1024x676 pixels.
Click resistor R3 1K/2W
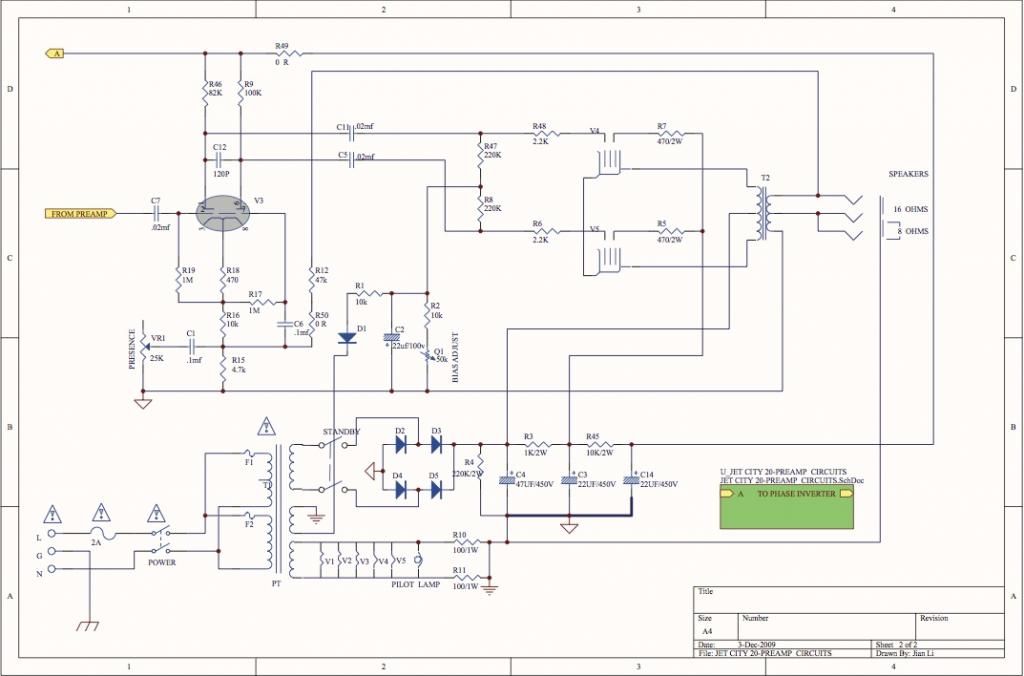[x=537, y=445]
